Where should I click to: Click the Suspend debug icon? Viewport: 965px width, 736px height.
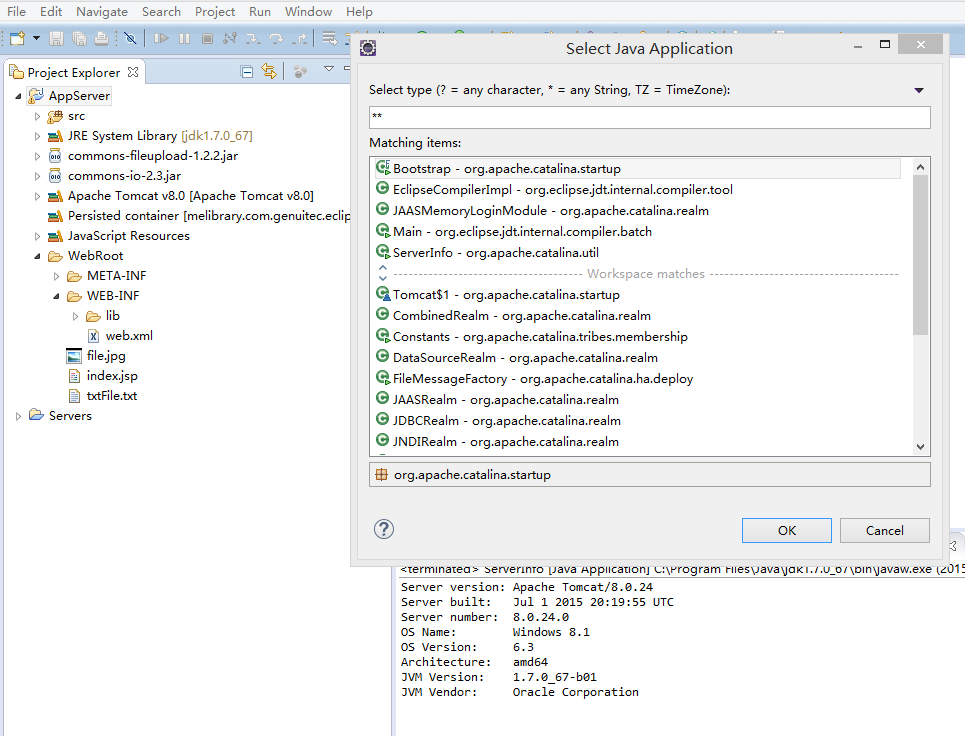184,38
